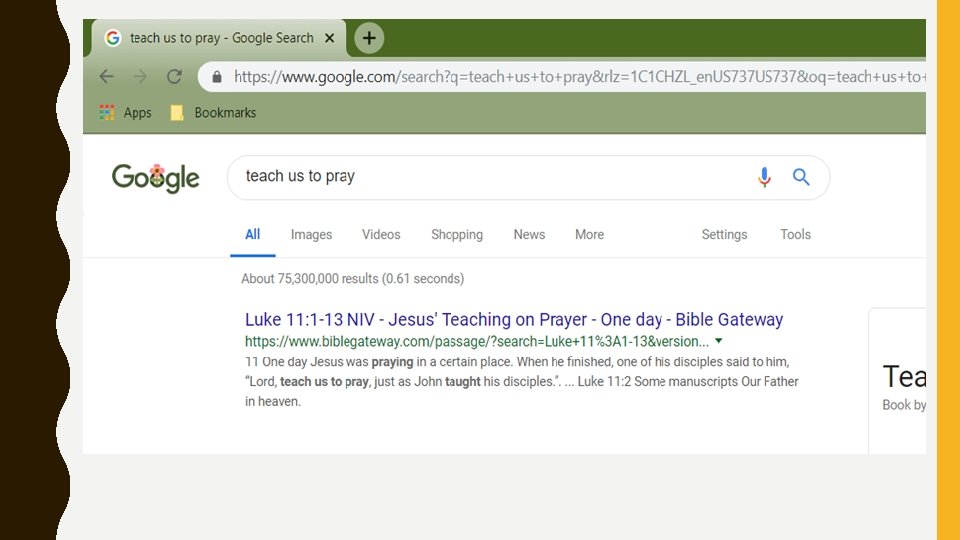Click the biblegateway.com green URL text
The width and height of the screenshot is (960, 540).
click(477, 342)
